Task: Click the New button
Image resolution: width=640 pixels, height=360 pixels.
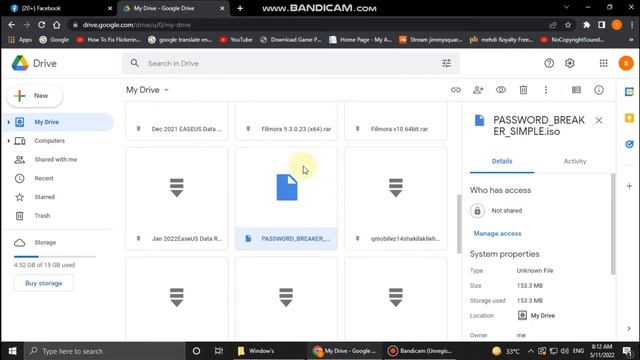Action: pyautogui.click(x=35, y=96)
